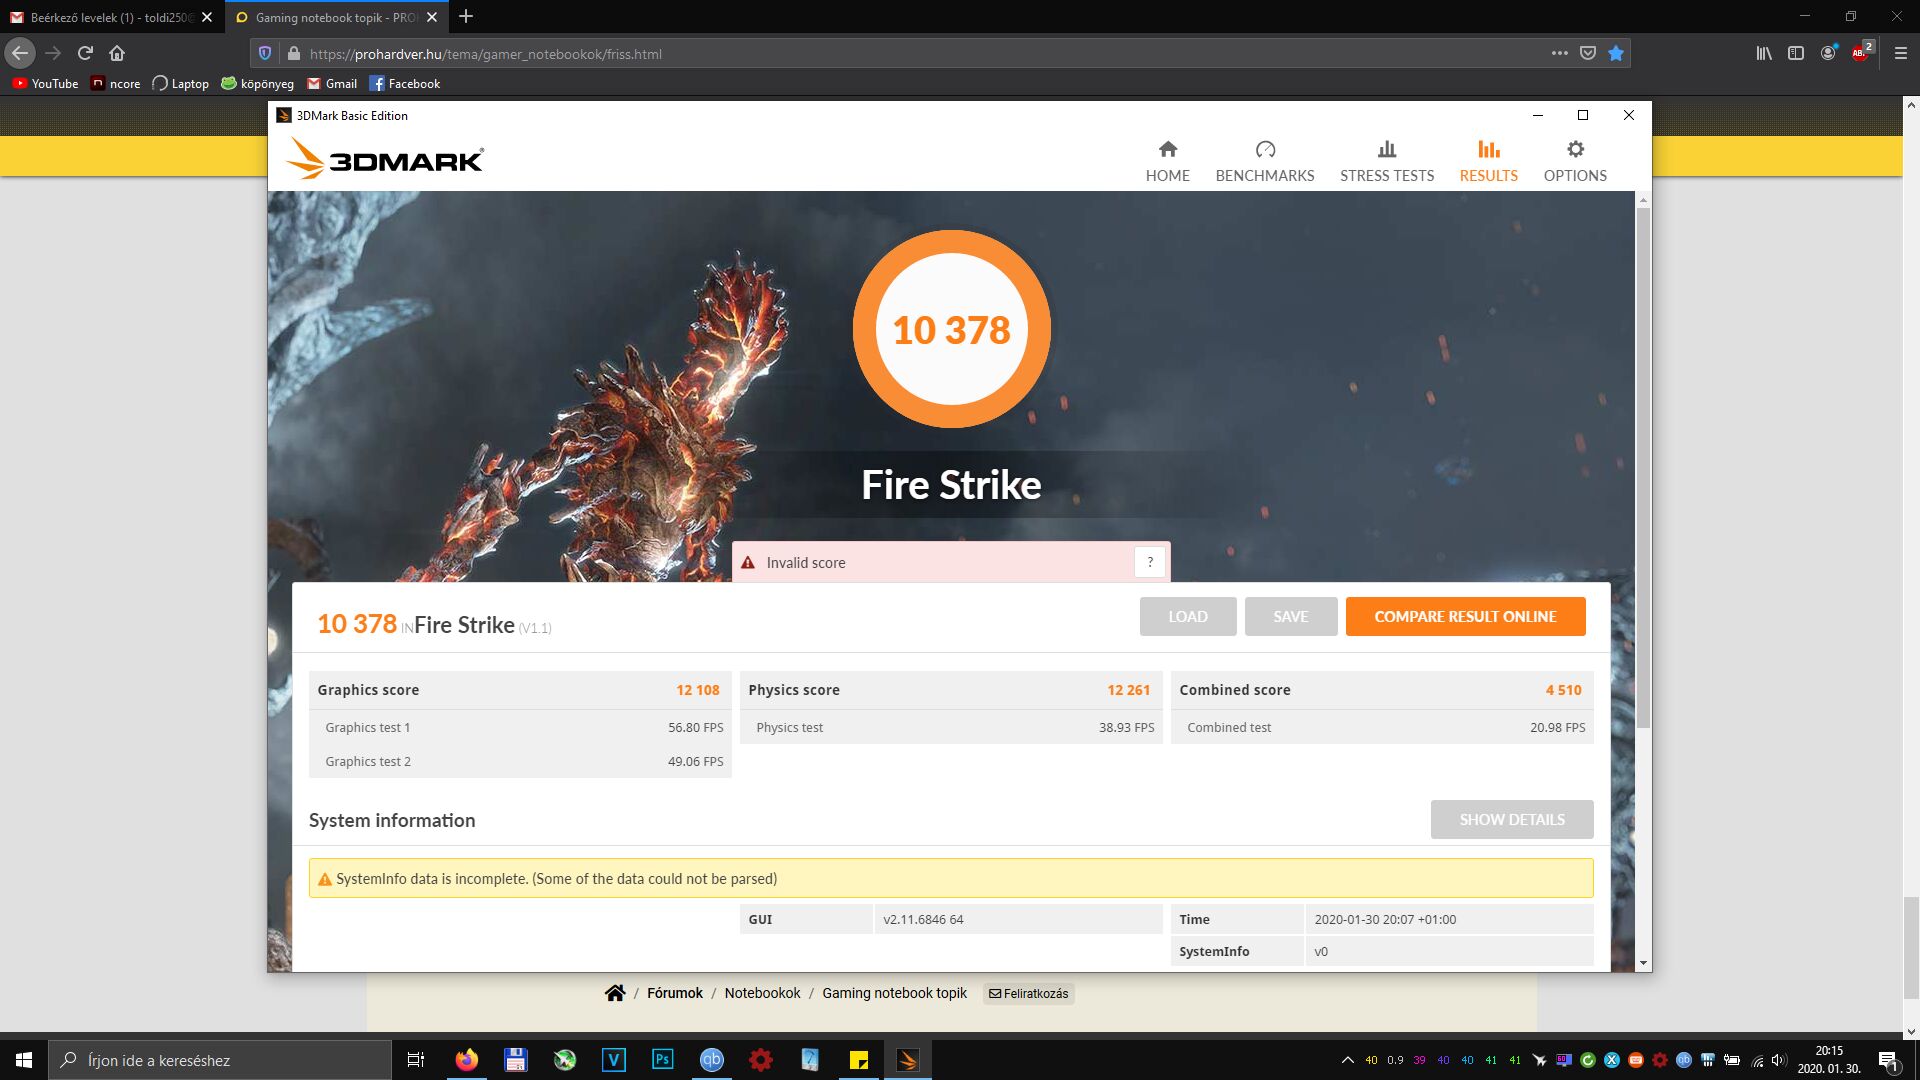1920x1080 pixels.
Task: Select the Results tab in 3DMark
Action: click(x=1488, y=161)
